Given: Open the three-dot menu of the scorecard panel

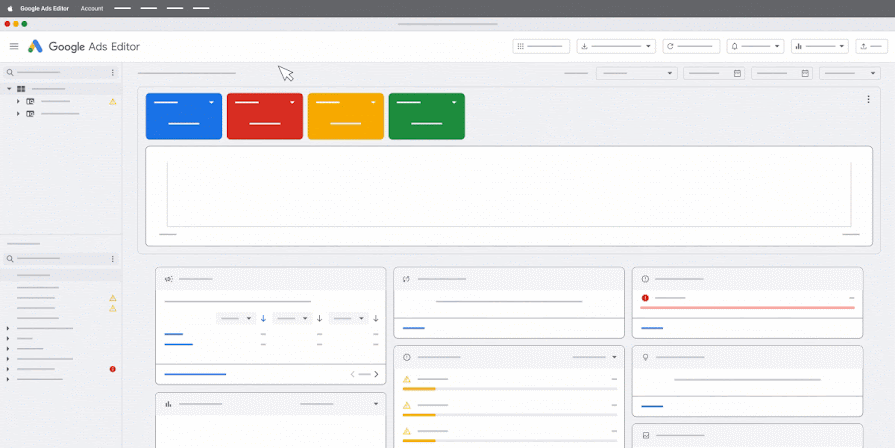Looking at the screenshot, I should 868,99.
